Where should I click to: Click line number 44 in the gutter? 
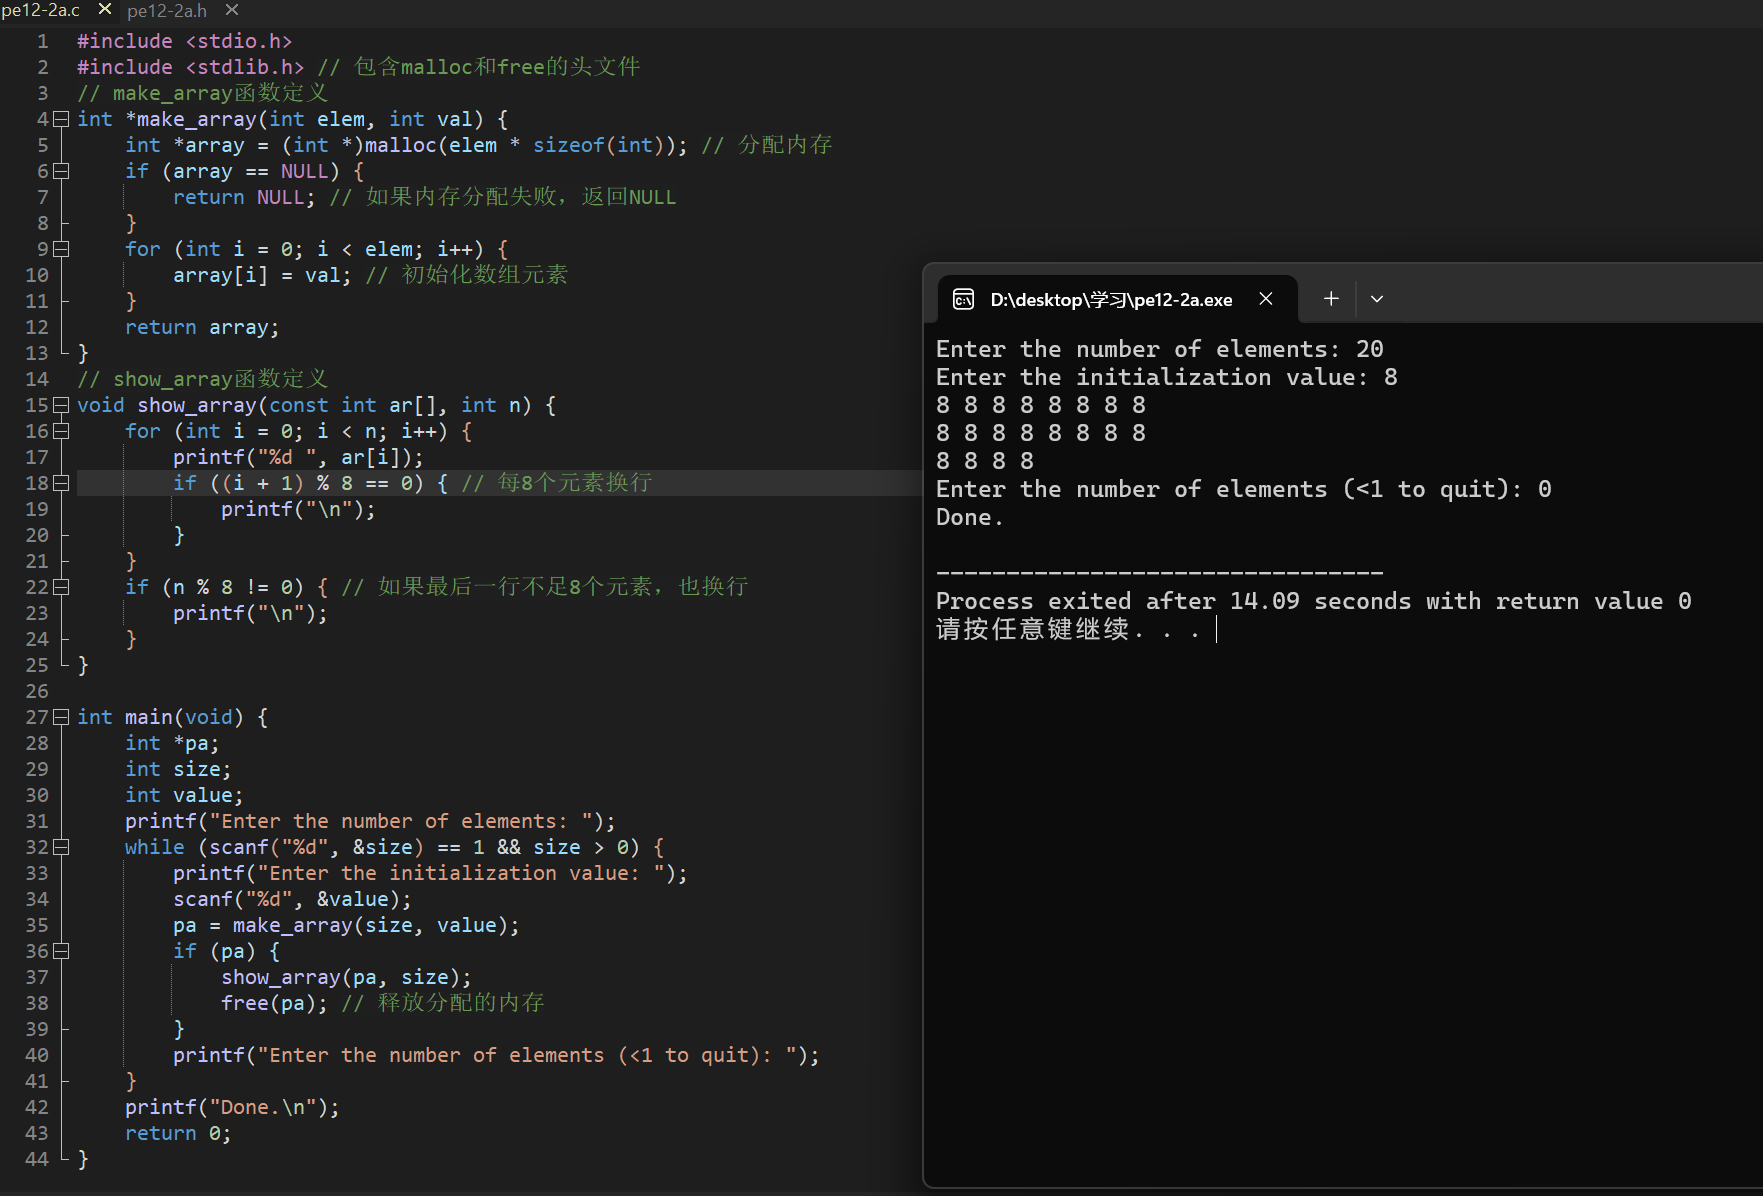click(37, 1159)
